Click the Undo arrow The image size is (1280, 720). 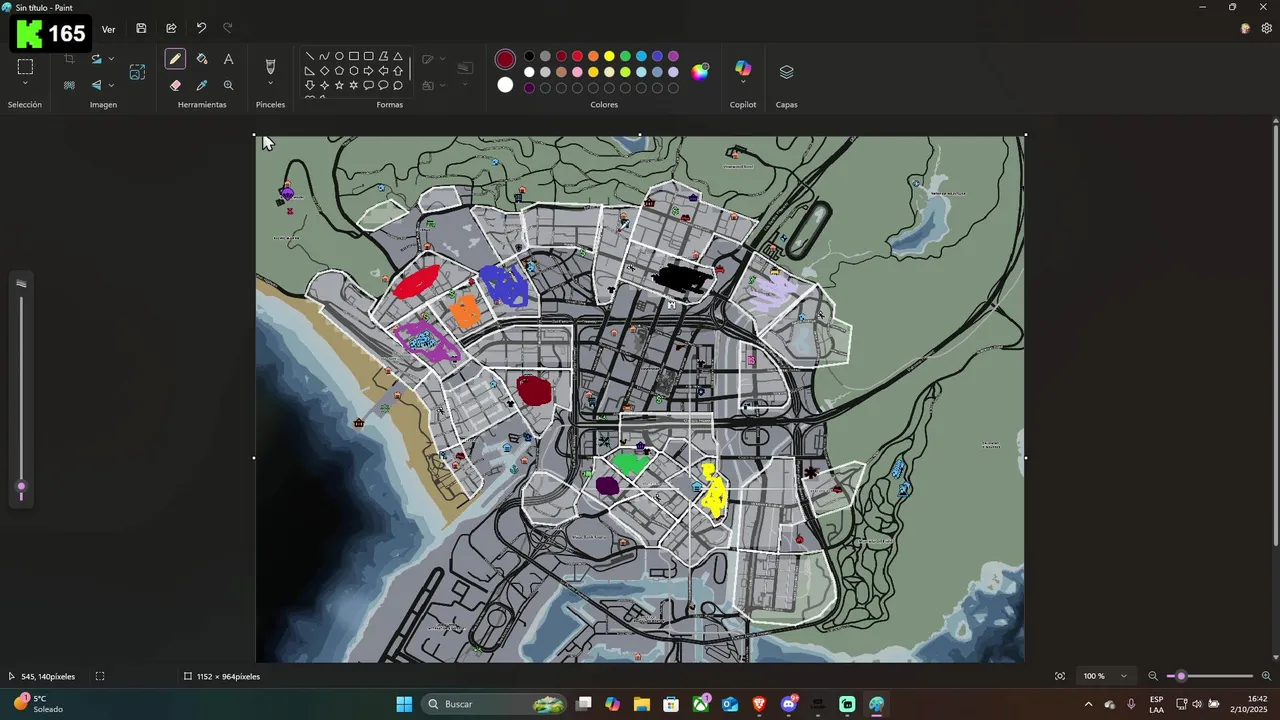pos(201,29)
